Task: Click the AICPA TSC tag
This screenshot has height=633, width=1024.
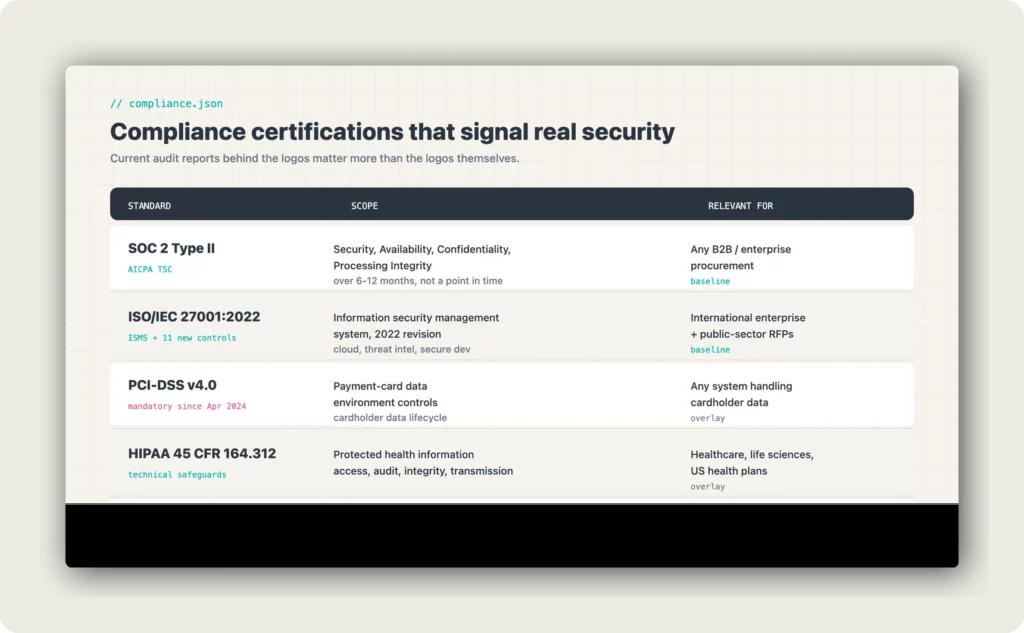Action: (x=149, y=269)
